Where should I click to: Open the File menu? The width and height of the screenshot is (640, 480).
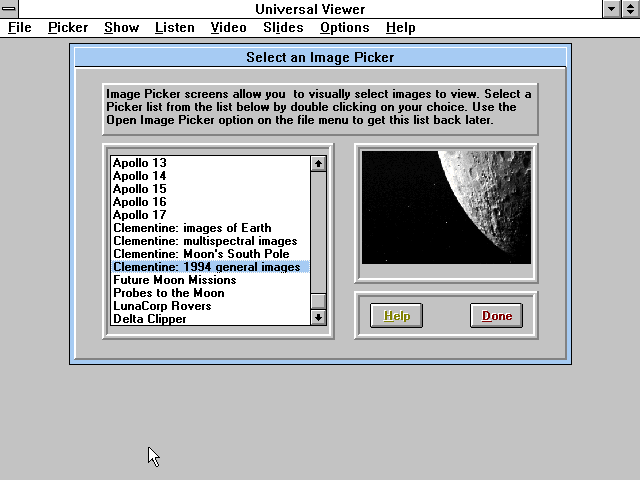tap(20, 27)
